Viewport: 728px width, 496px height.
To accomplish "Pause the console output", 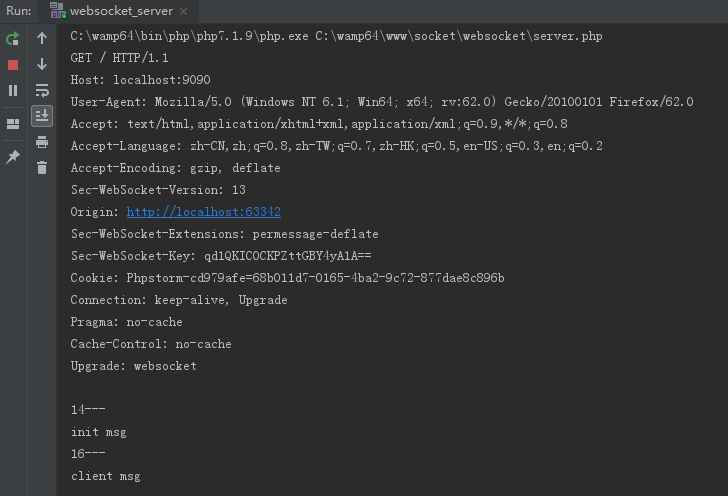I will (13, 90).
